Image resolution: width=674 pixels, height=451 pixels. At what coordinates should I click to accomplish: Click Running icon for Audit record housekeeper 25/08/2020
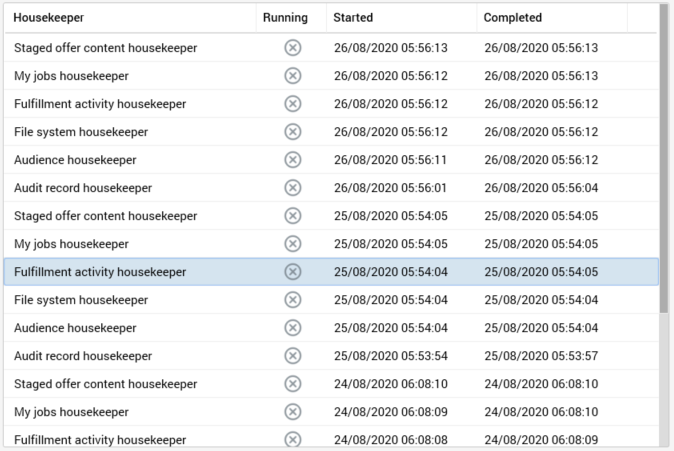[x=292, y=356]
